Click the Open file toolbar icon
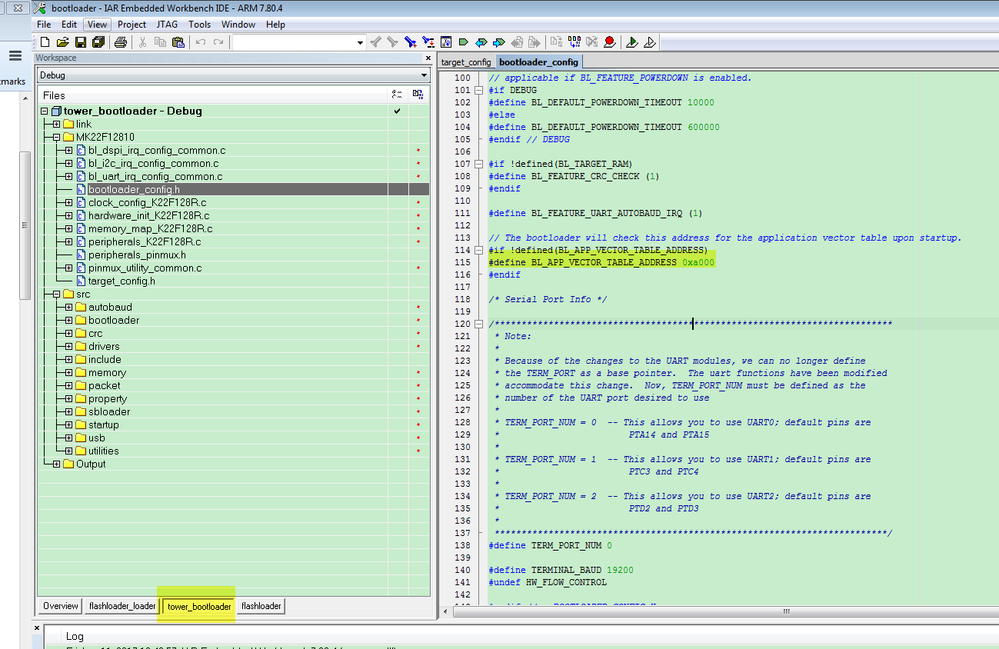The image size is (999, 649). coord(62,42)
